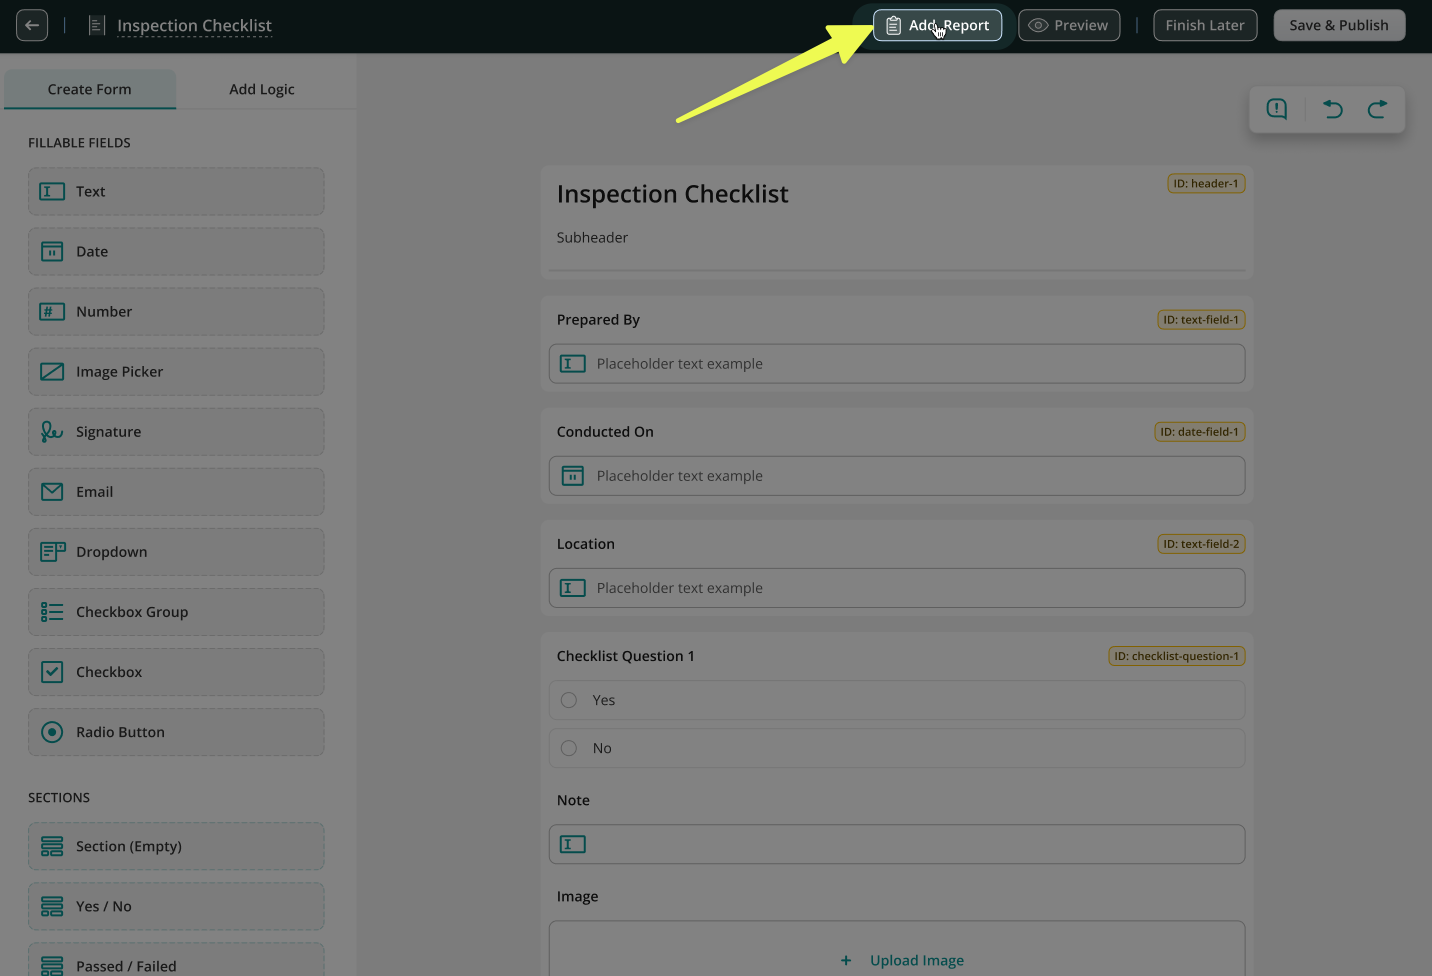Click the Save & Publish button
The image size is (1432, 976).
1339,25
